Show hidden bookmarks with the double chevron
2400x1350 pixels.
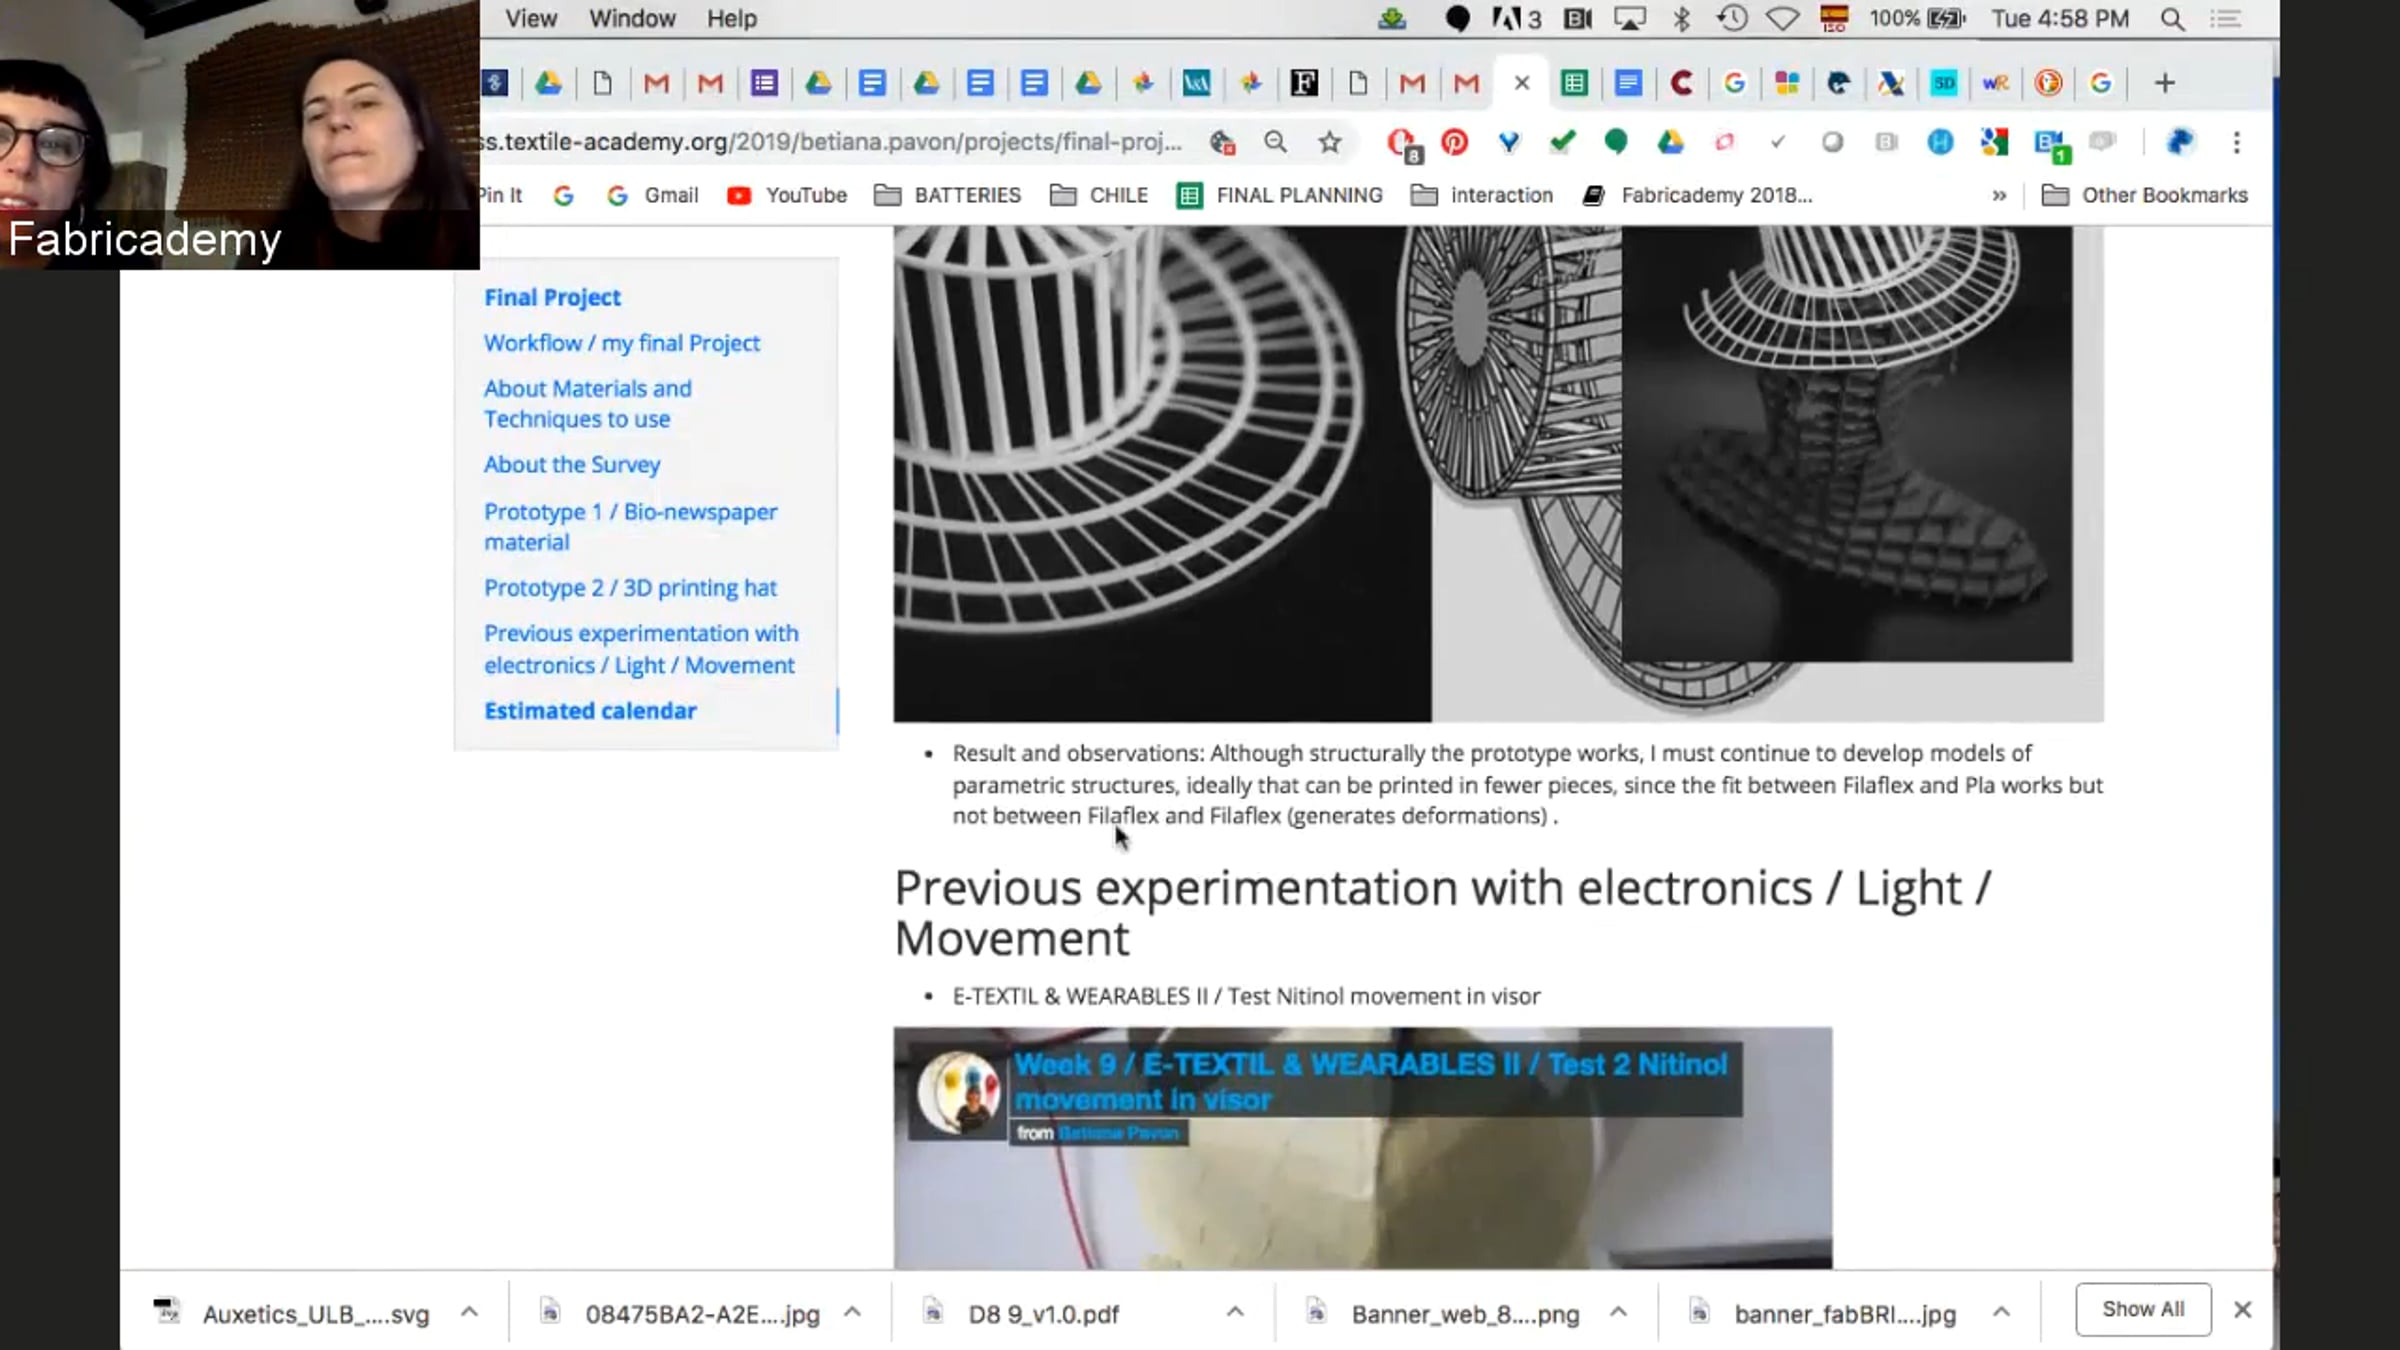[1999, 195]
